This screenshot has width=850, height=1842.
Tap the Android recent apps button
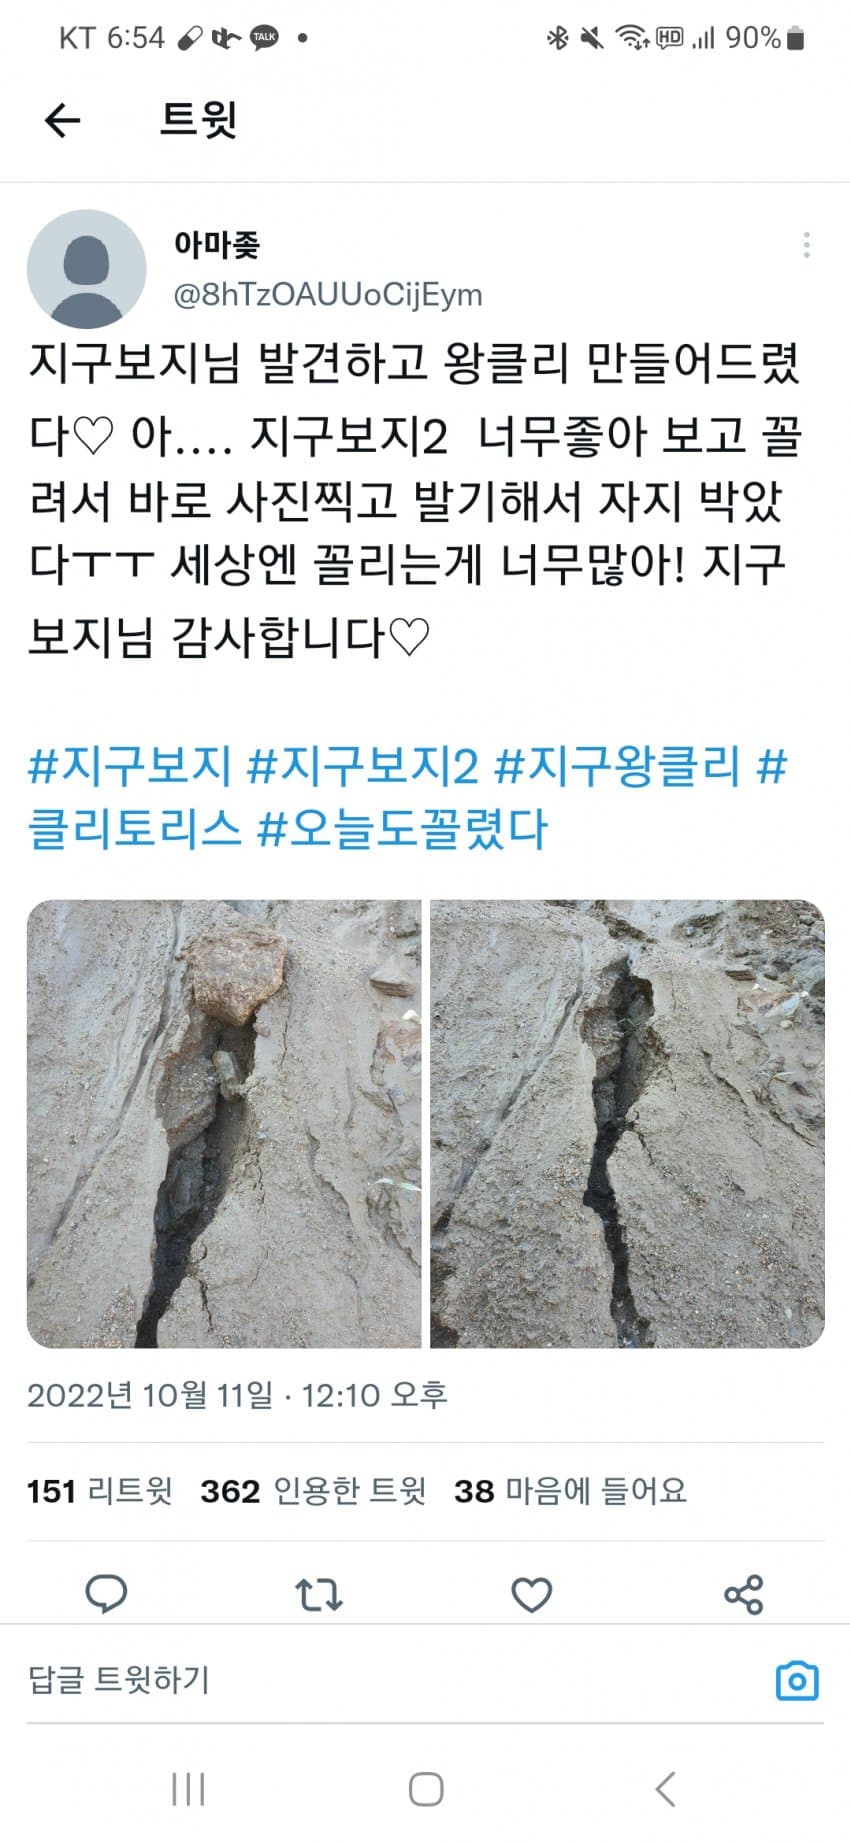(x=188, y=1789)
